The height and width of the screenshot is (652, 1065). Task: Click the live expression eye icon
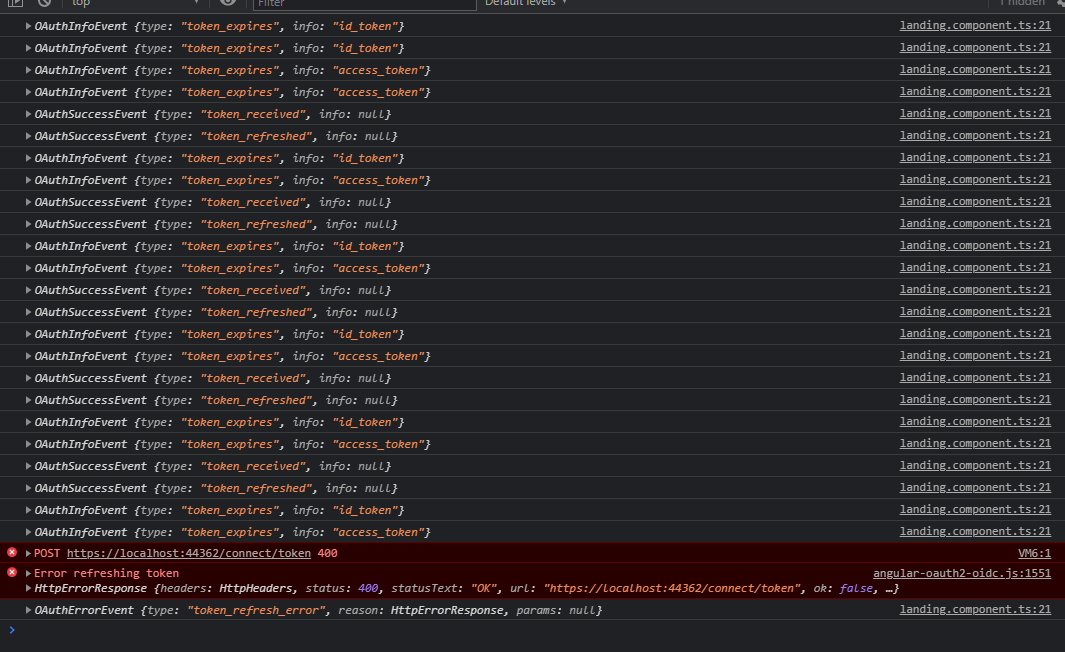[228, 3]
